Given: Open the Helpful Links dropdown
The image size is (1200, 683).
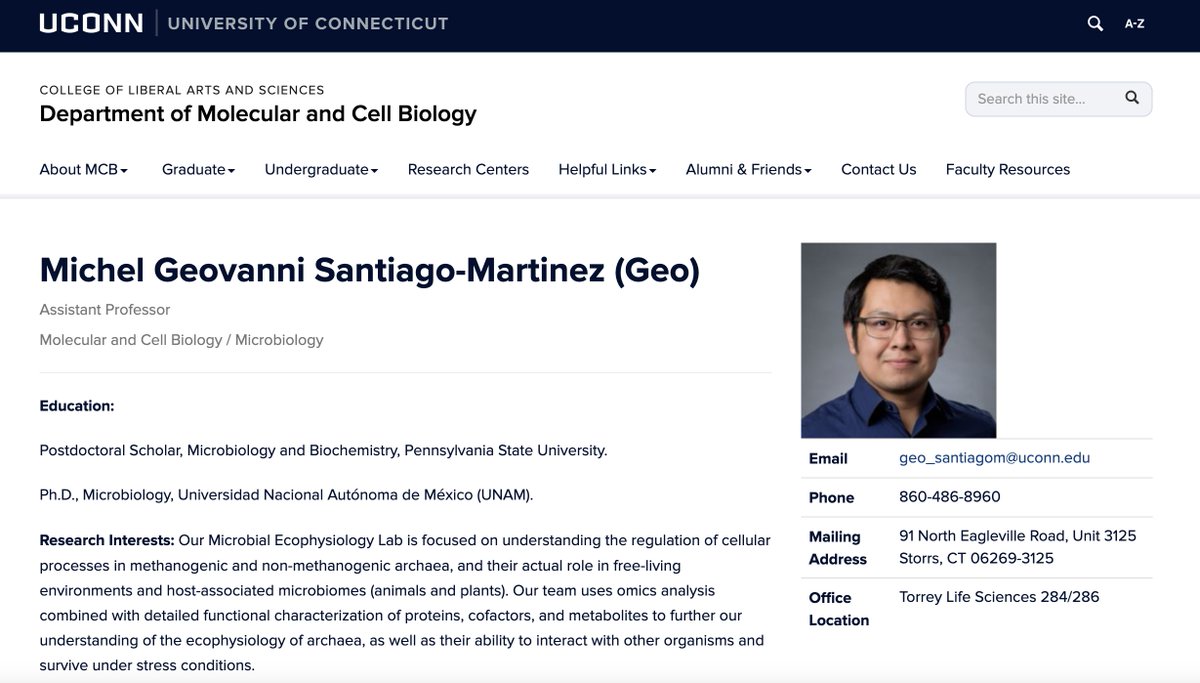Looking at the screenshot, I should (x=606, y=169).
